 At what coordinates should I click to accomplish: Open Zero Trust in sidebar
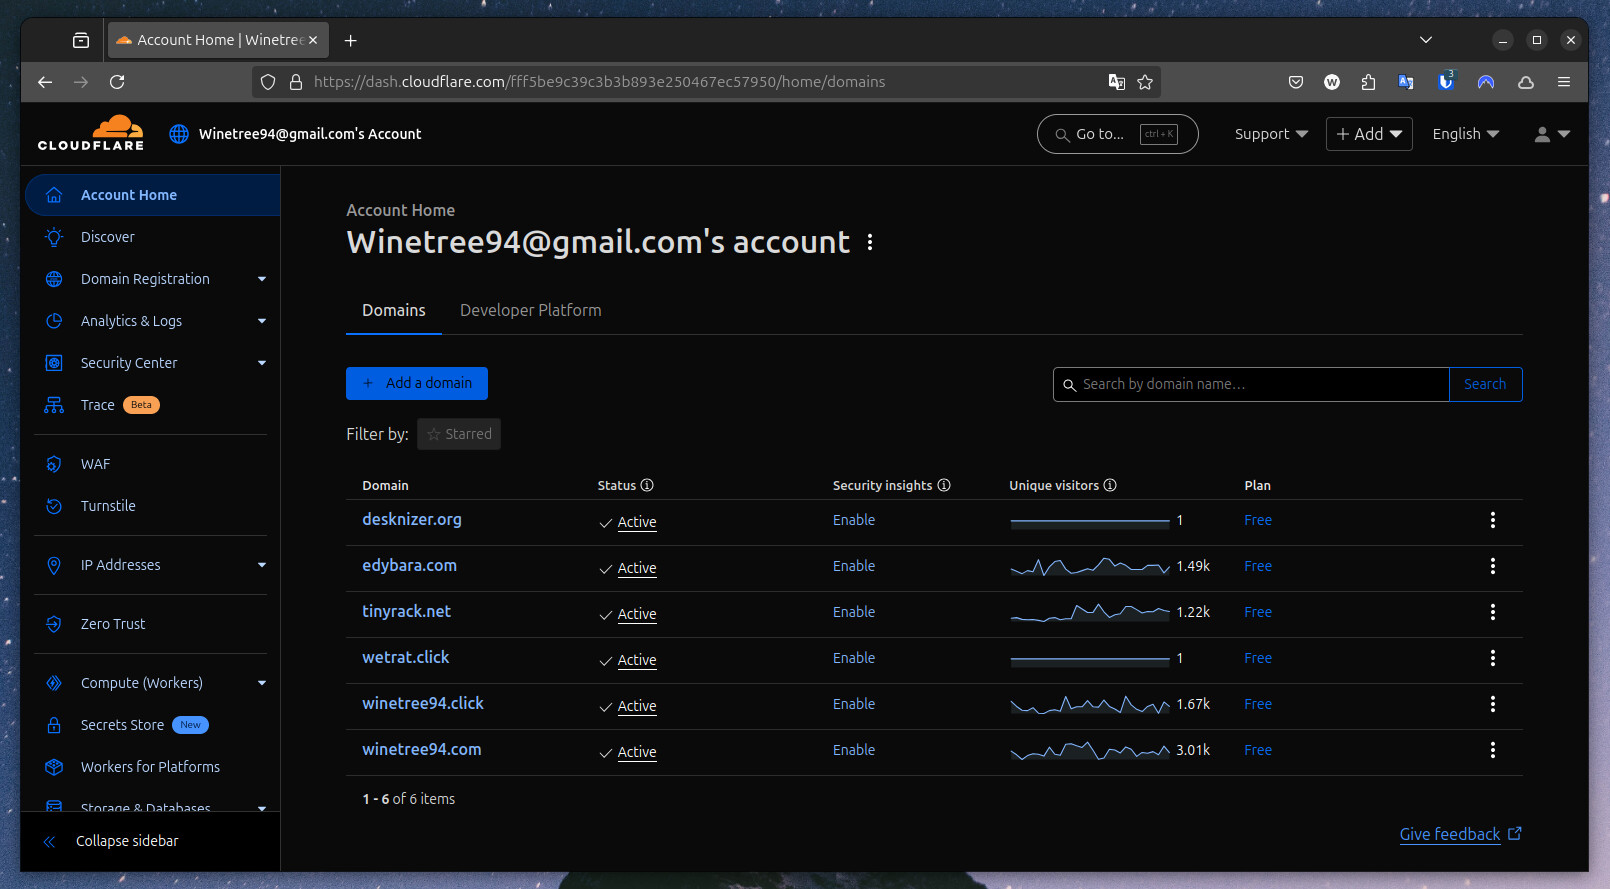tap(152, 624)
